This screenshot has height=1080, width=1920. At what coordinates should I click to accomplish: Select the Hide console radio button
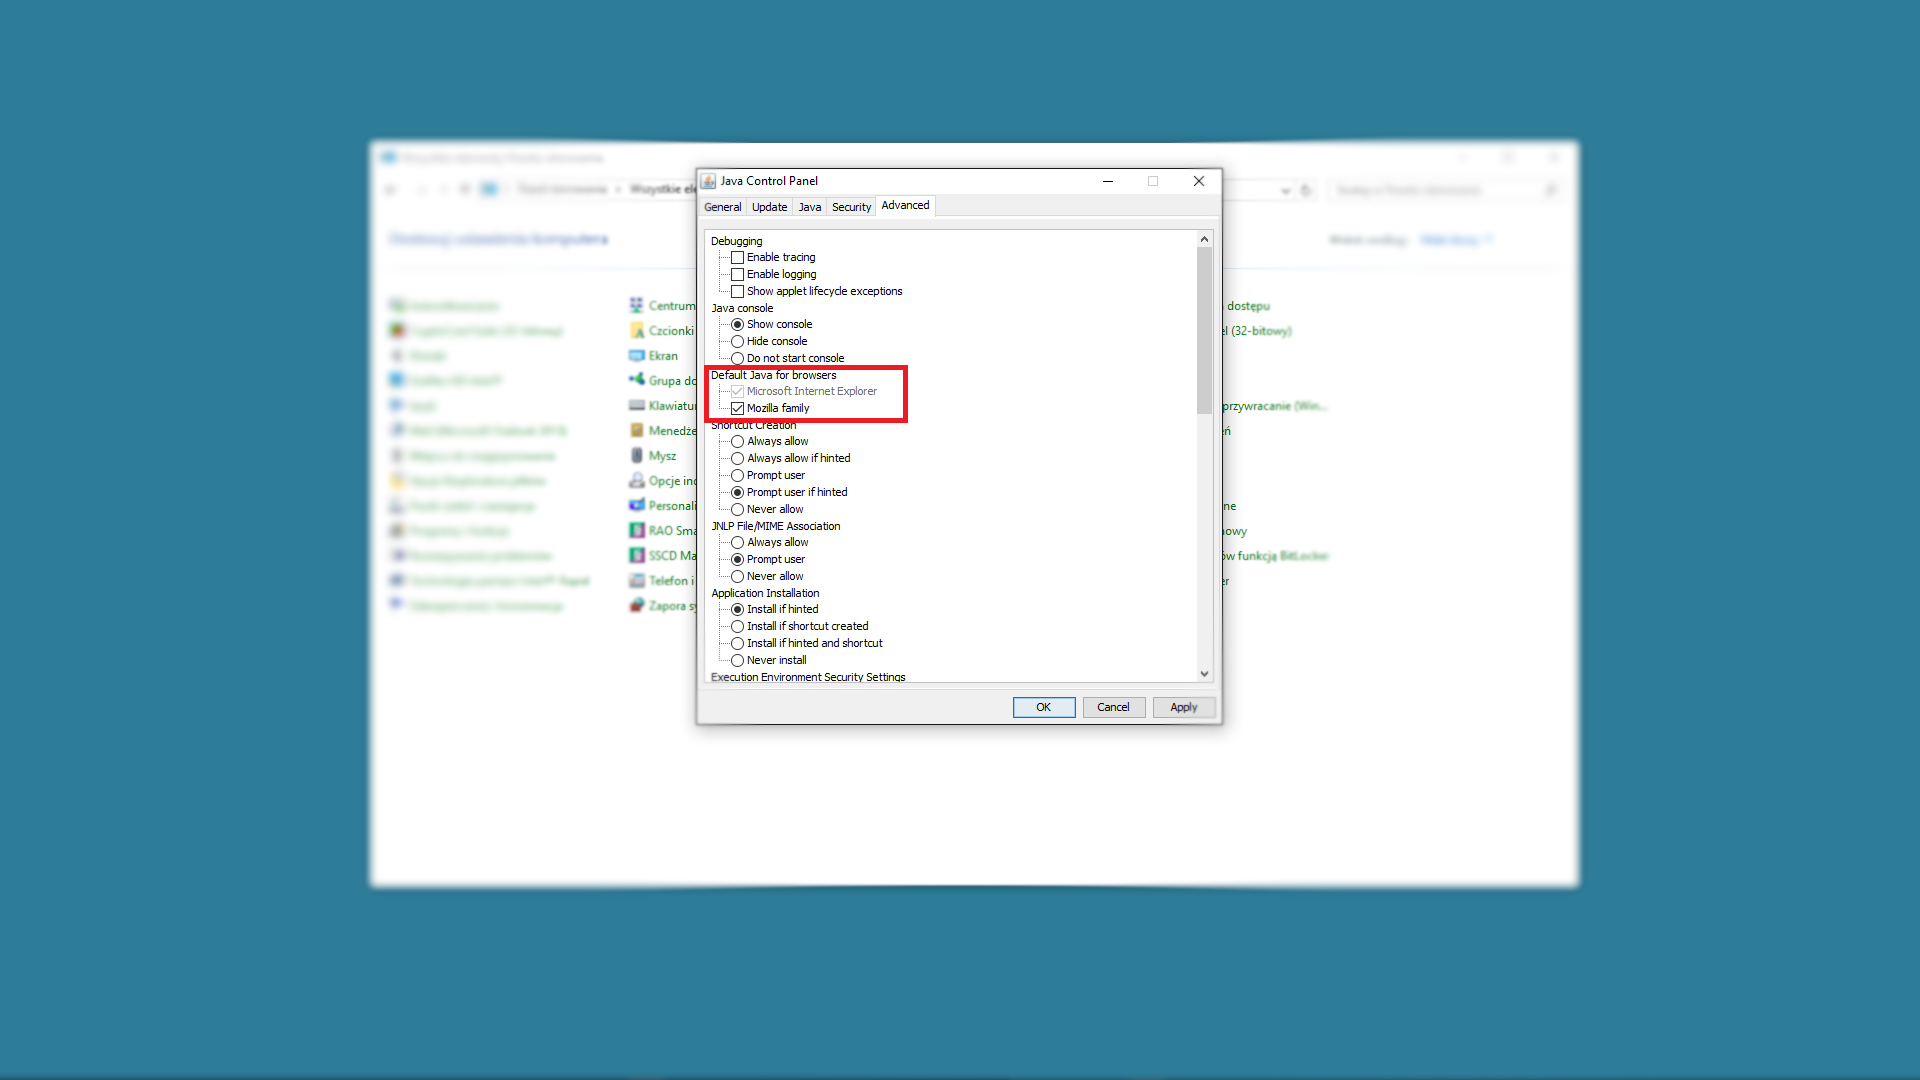pyautogui.click(x=738, y=342)
